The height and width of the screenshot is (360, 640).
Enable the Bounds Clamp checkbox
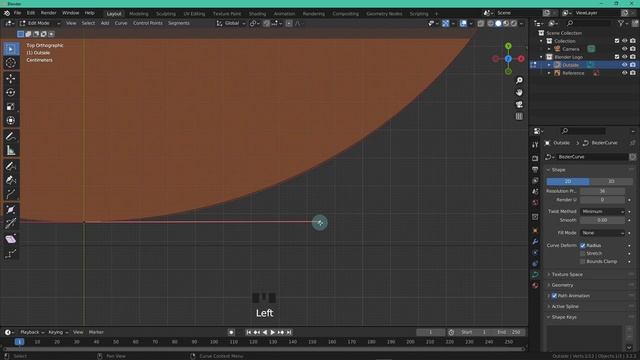583,261
